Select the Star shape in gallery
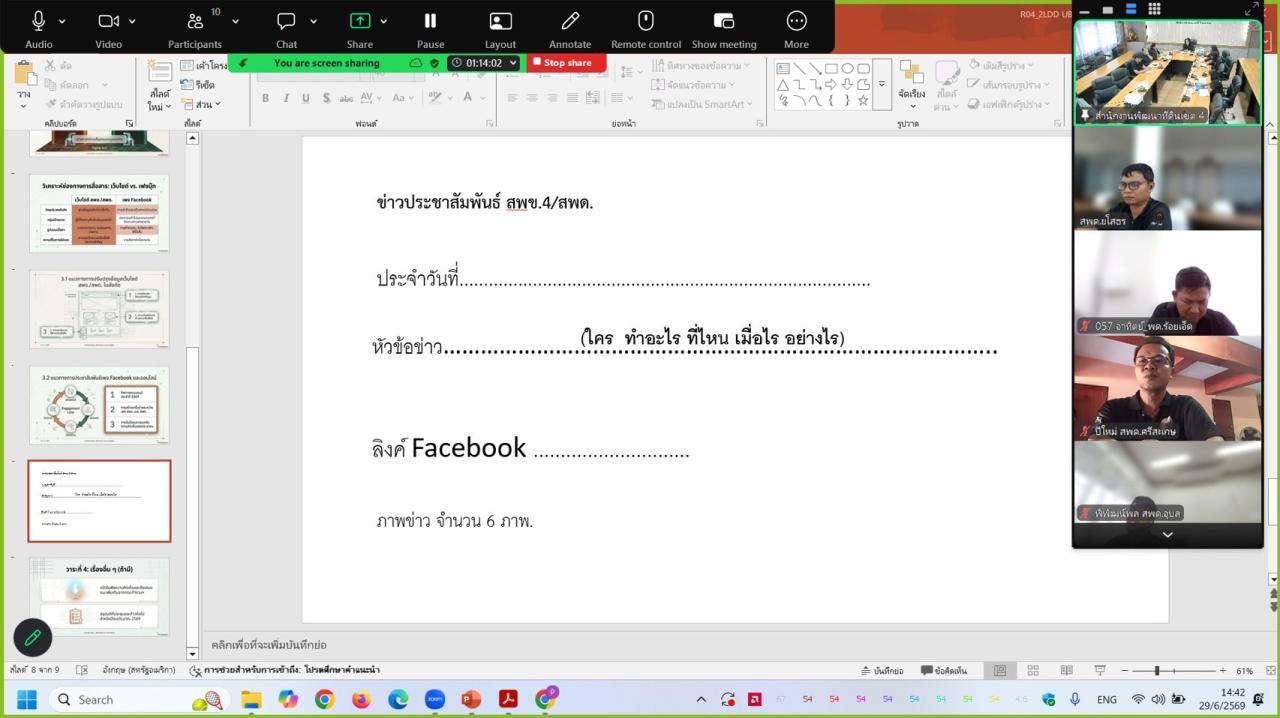This screenshot has width=1280, height=718. [863, 100]
